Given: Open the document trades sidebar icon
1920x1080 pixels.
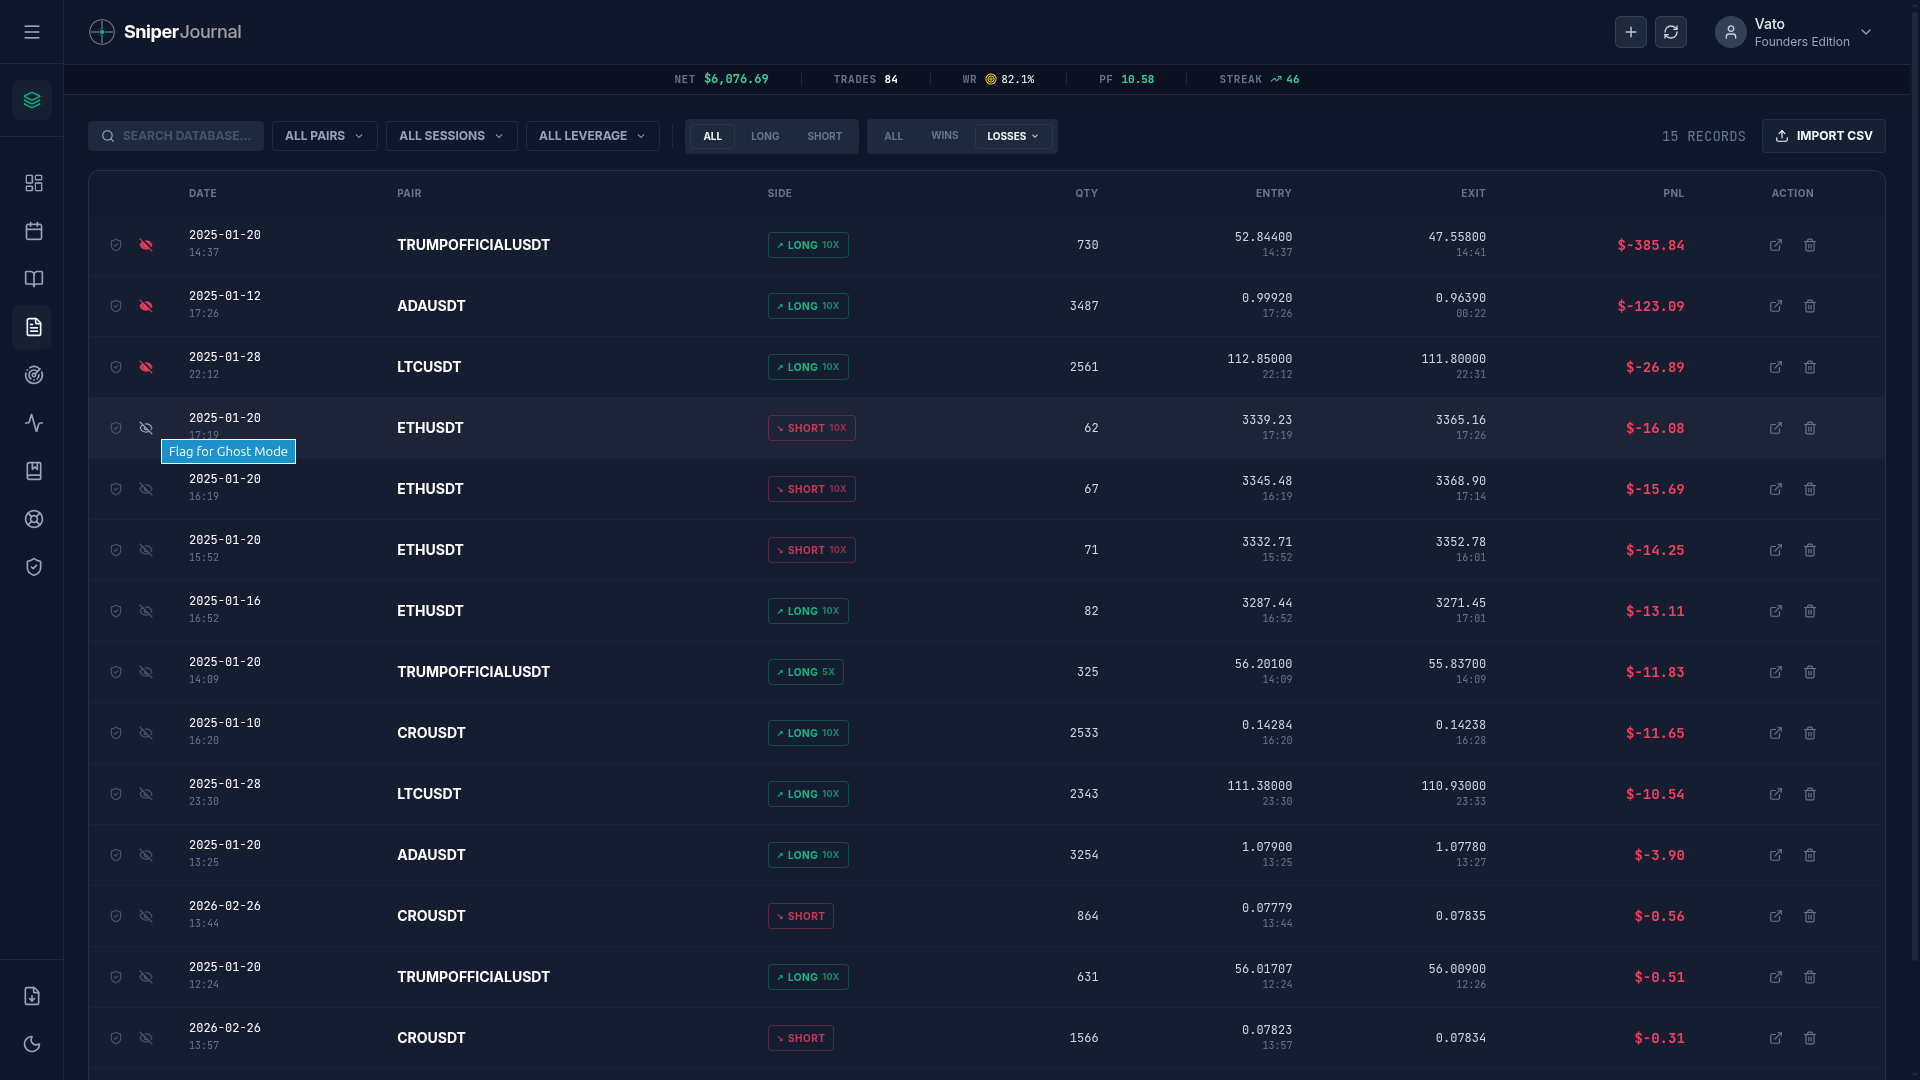Looking at the screenshot, I should pyautogui.click(x=34, y=327).
